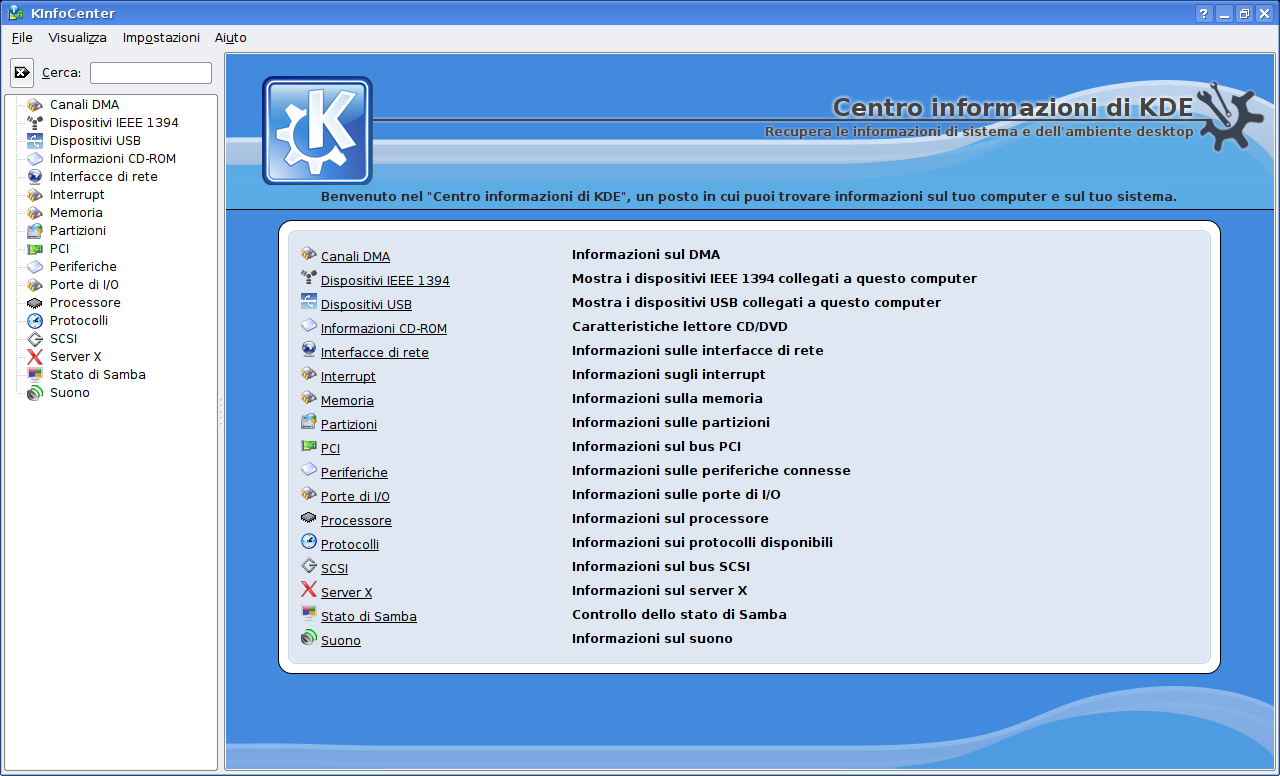The image size is (1280, 776).
Task: Click the text "Informazioni sulla memoria"
Action: 667,399
